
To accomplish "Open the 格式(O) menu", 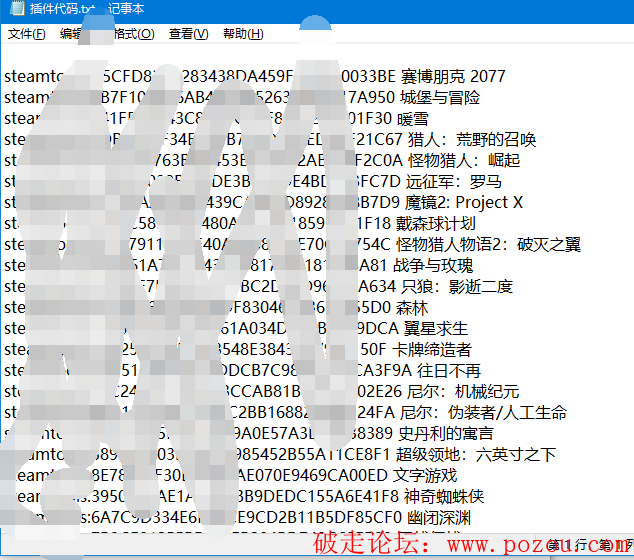I will (133, 34).
